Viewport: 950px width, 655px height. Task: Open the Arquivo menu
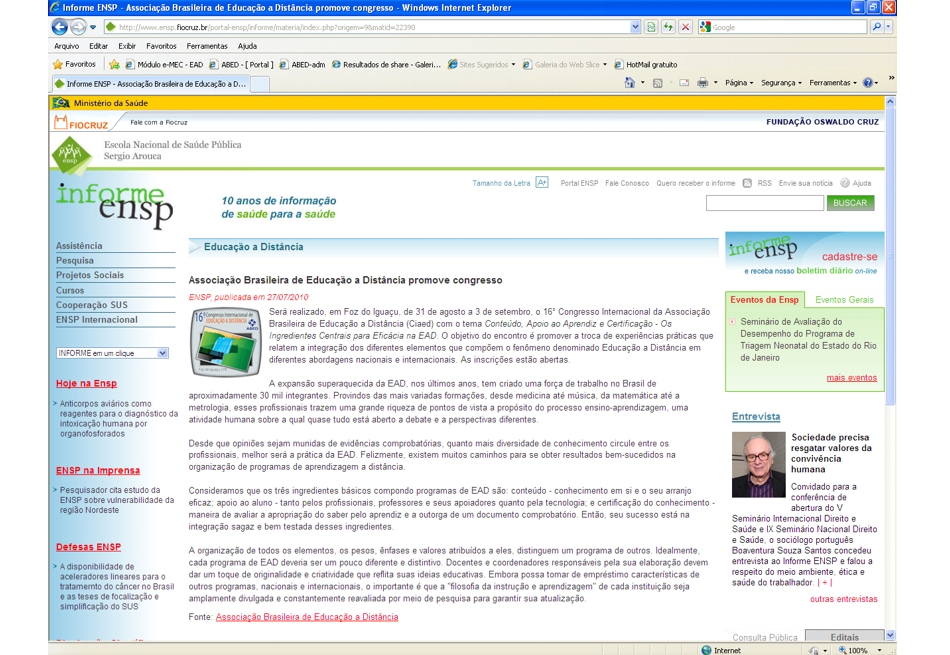tap(66, 46)
